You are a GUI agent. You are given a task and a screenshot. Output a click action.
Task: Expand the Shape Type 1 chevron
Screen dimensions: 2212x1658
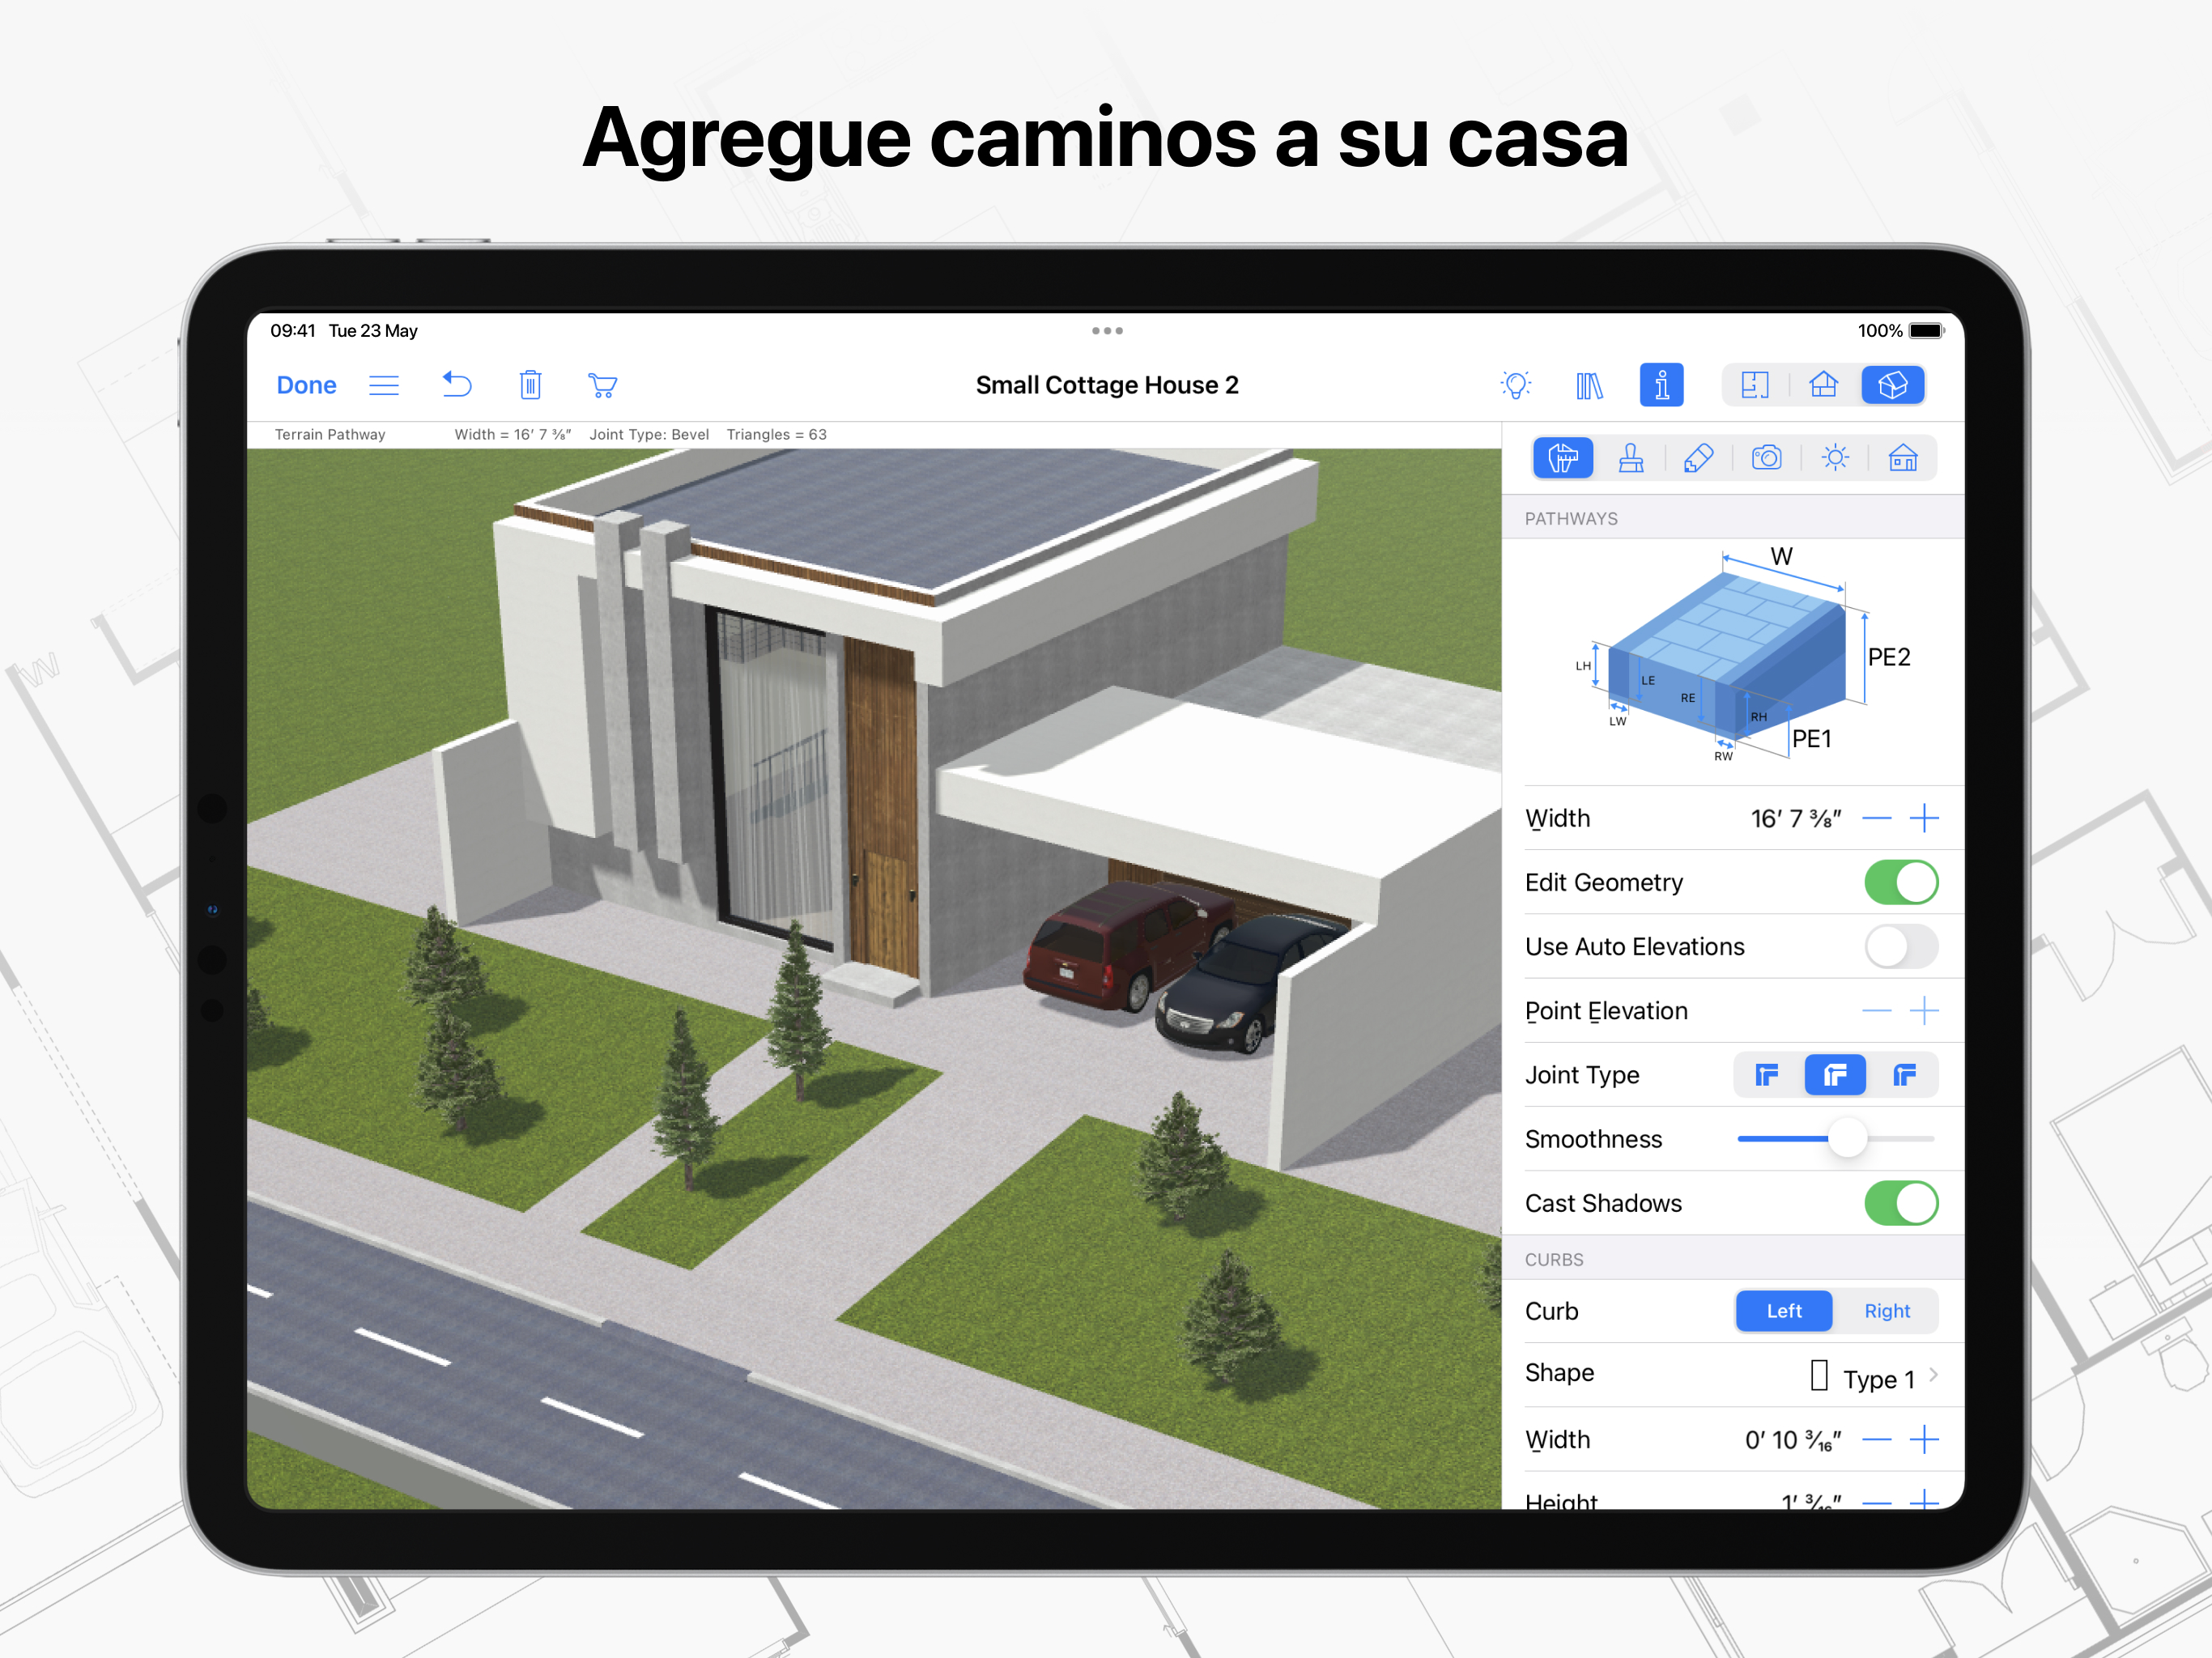[x=1933, y=1375]
